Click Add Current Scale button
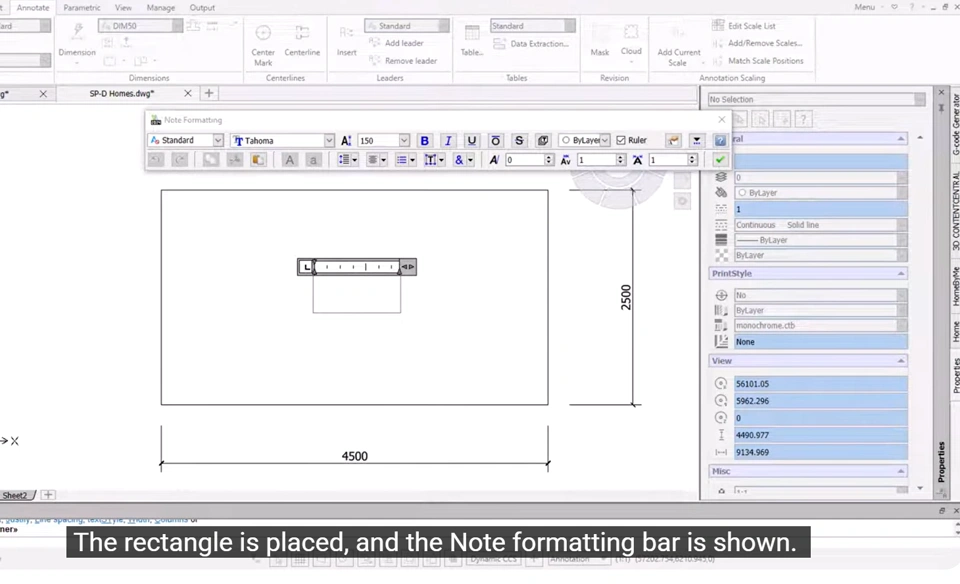 click(x=678, y=45)
